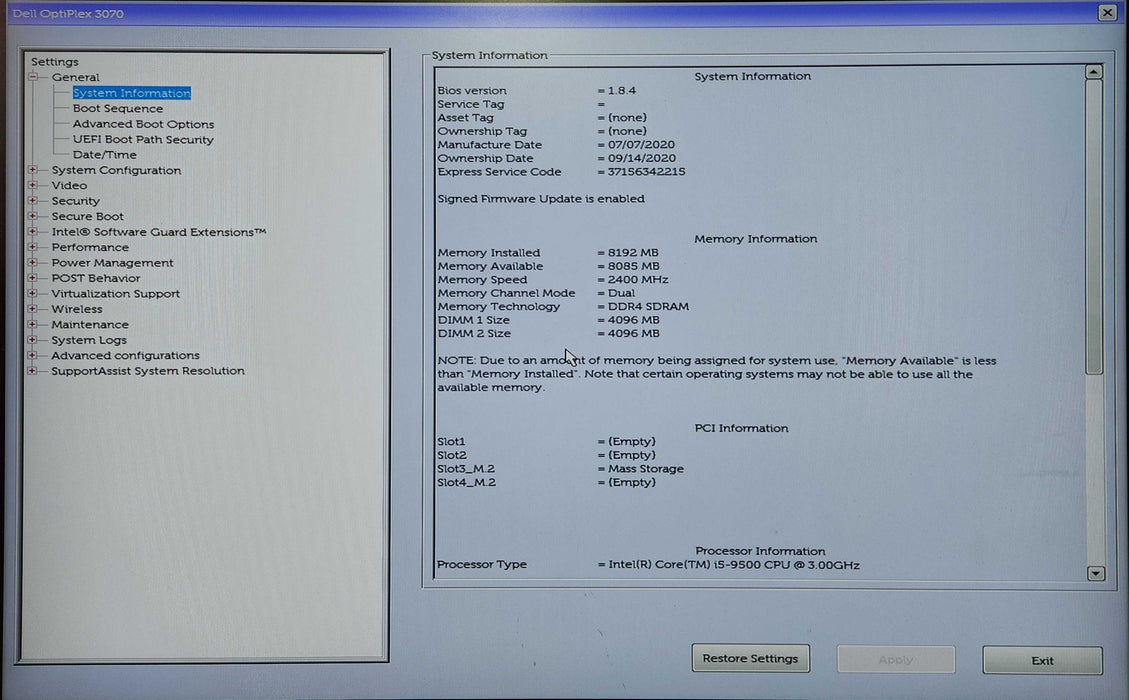Viewport: 1129px width, 700px height.
Task: Expand the Security node
Action: 32,200
